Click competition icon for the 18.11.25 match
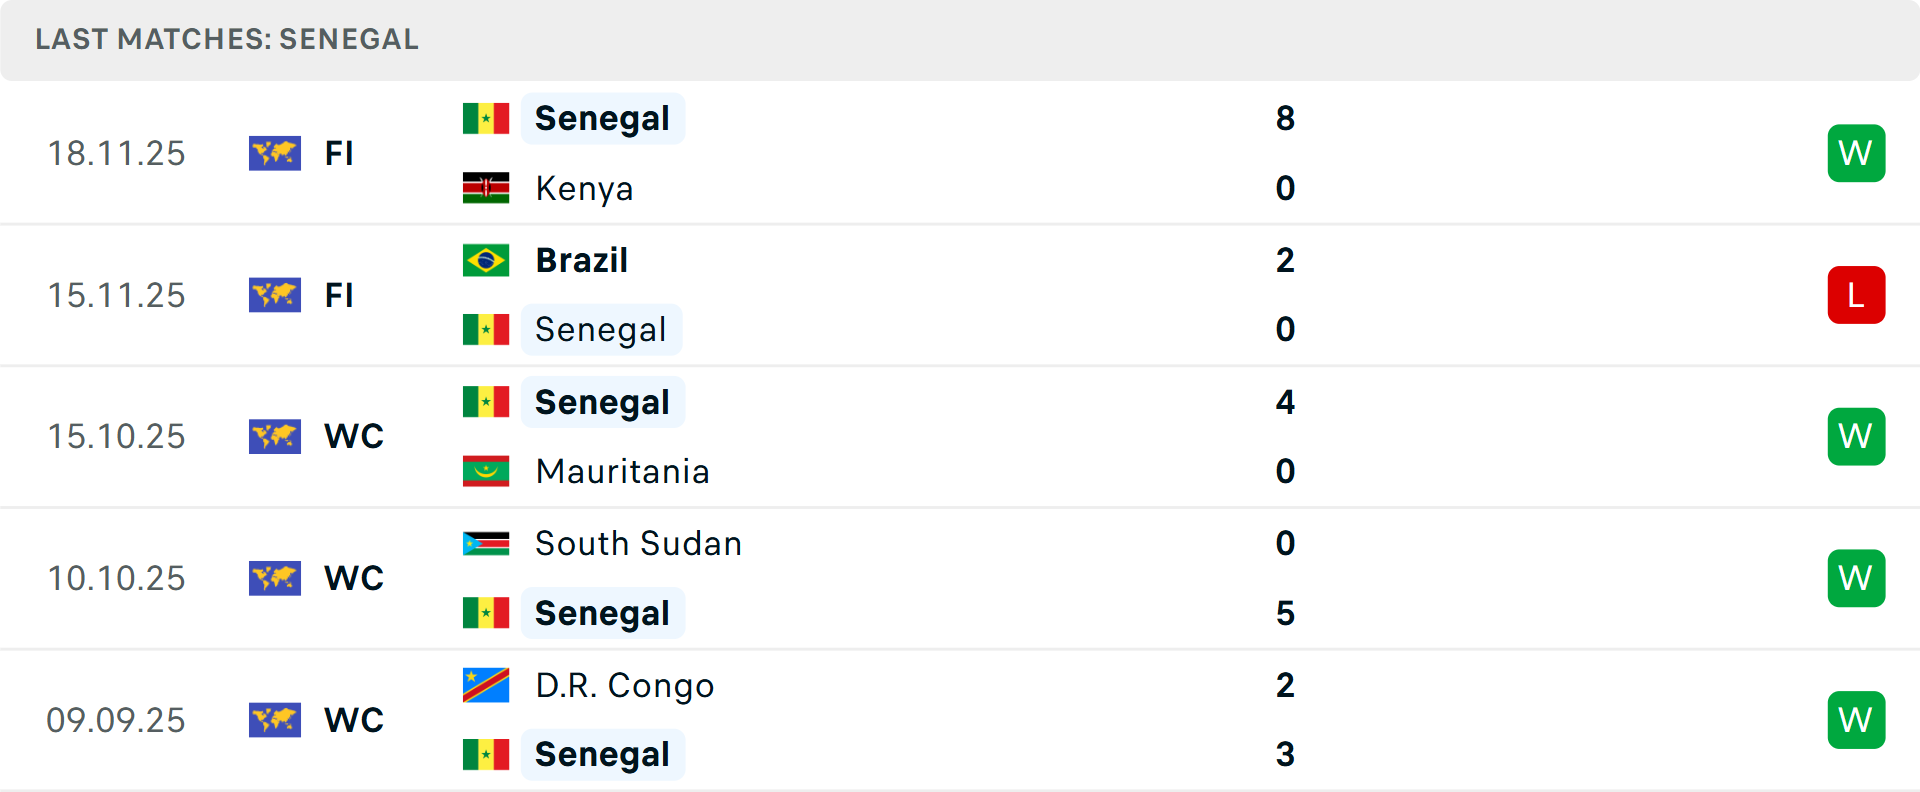The height and width of the screenshot is (792, 1920). click(275, 153)
